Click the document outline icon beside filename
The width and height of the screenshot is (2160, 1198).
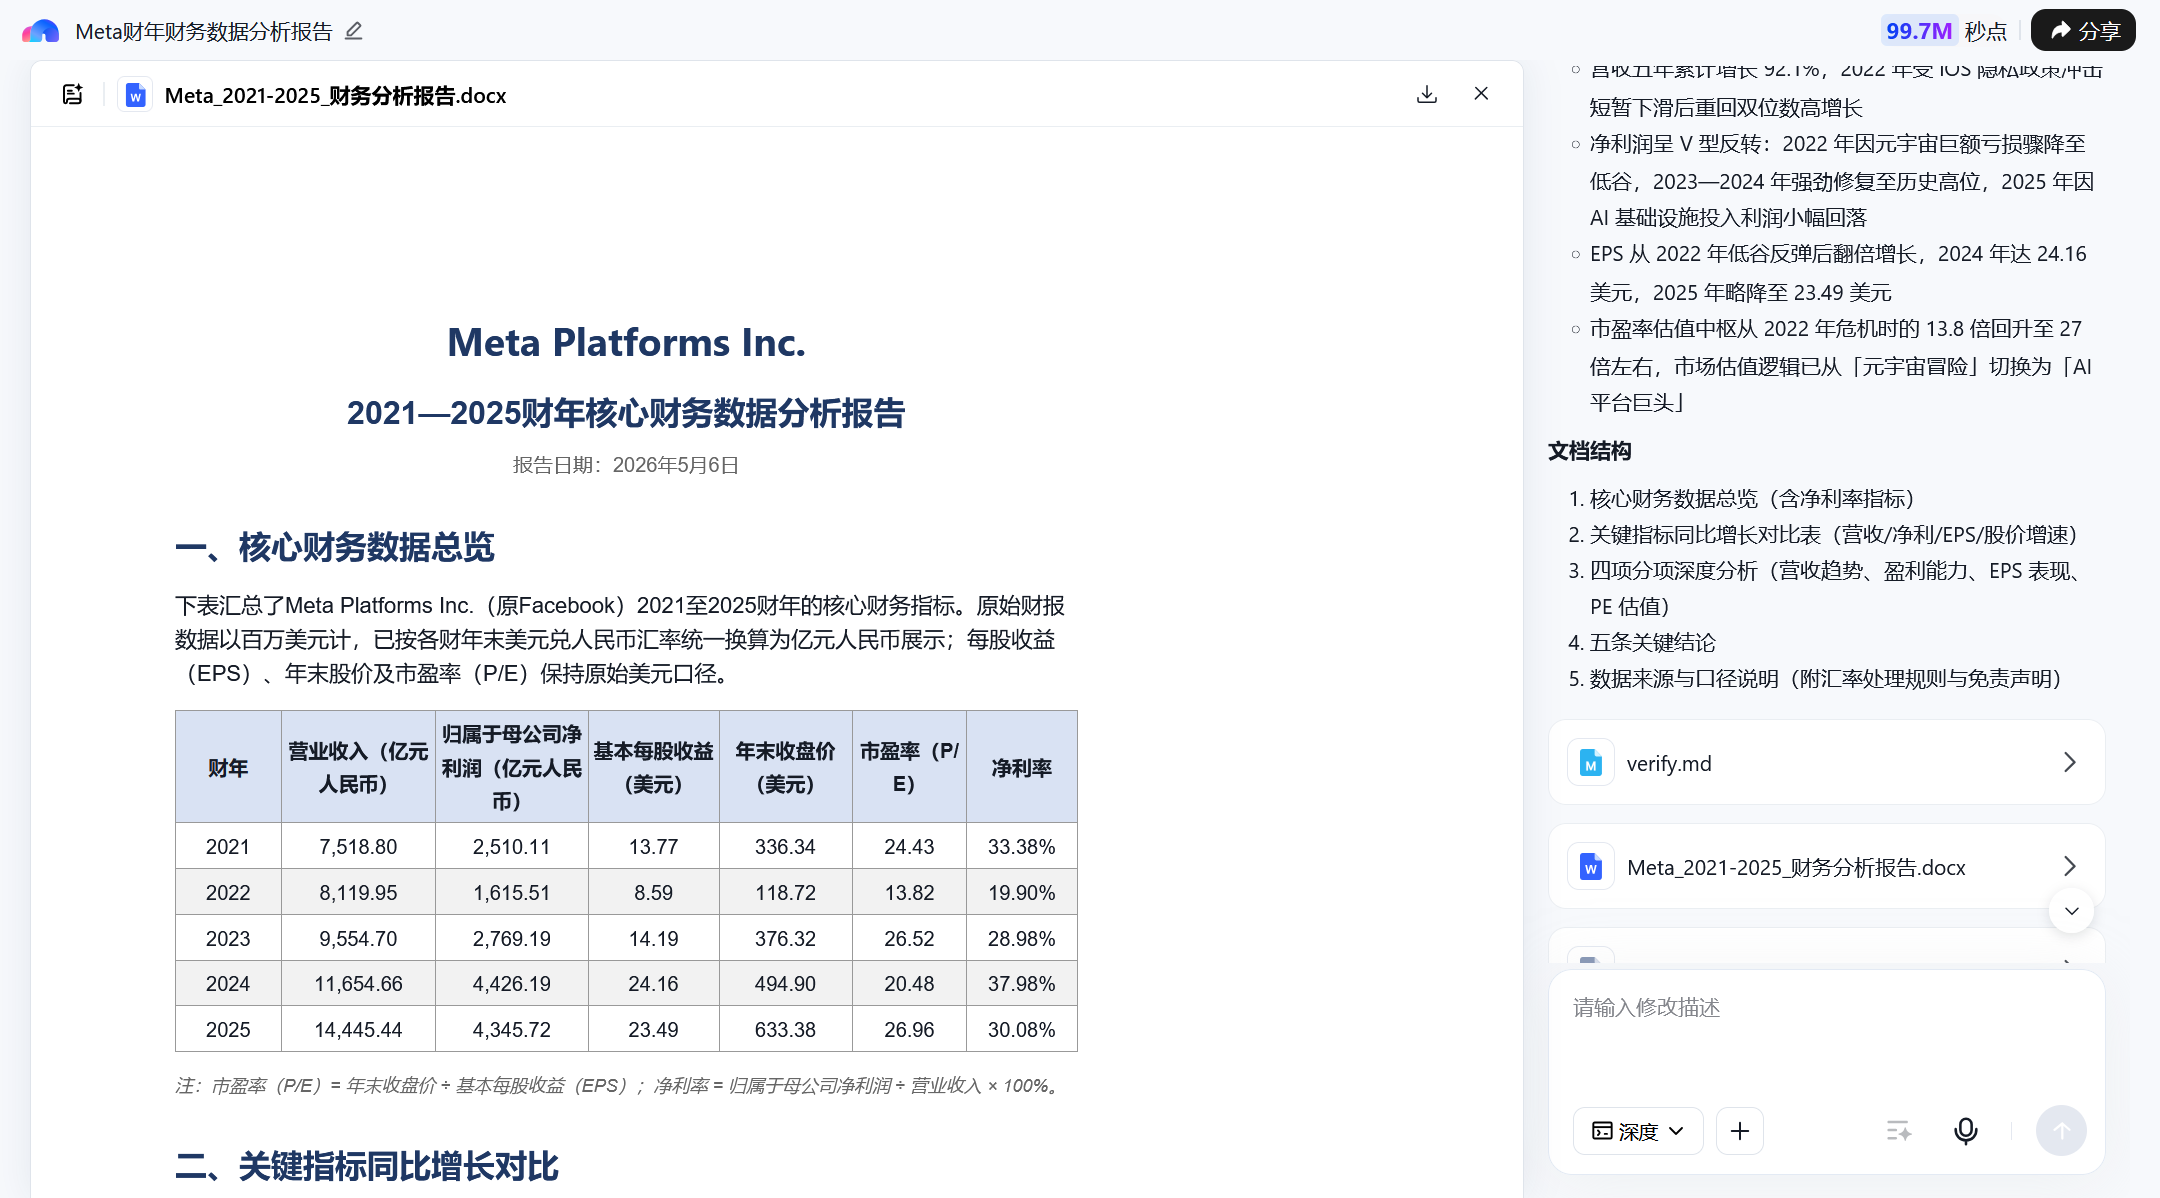(x=72, y=94)
